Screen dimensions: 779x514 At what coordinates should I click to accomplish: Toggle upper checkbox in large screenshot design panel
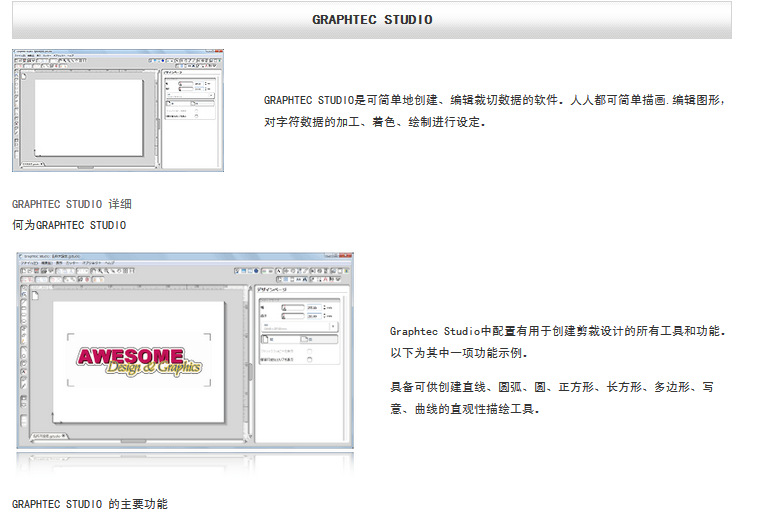[x=310, y=351]
